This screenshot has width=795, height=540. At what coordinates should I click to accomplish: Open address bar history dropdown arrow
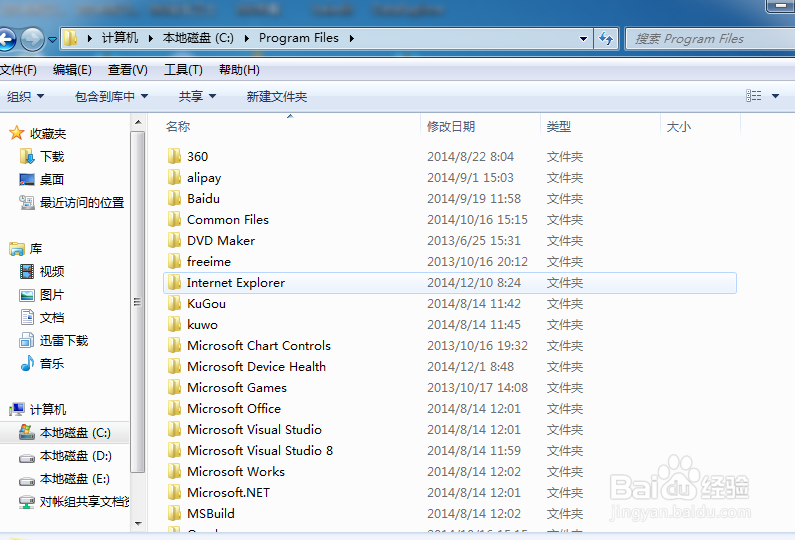click(x=583, y=39)
